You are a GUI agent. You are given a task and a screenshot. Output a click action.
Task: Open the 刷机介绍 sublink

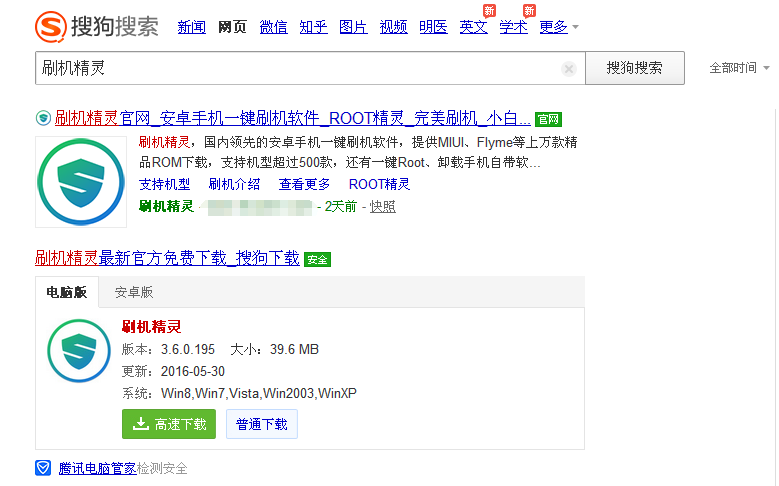pyautogui.click(x=234, y=184)
